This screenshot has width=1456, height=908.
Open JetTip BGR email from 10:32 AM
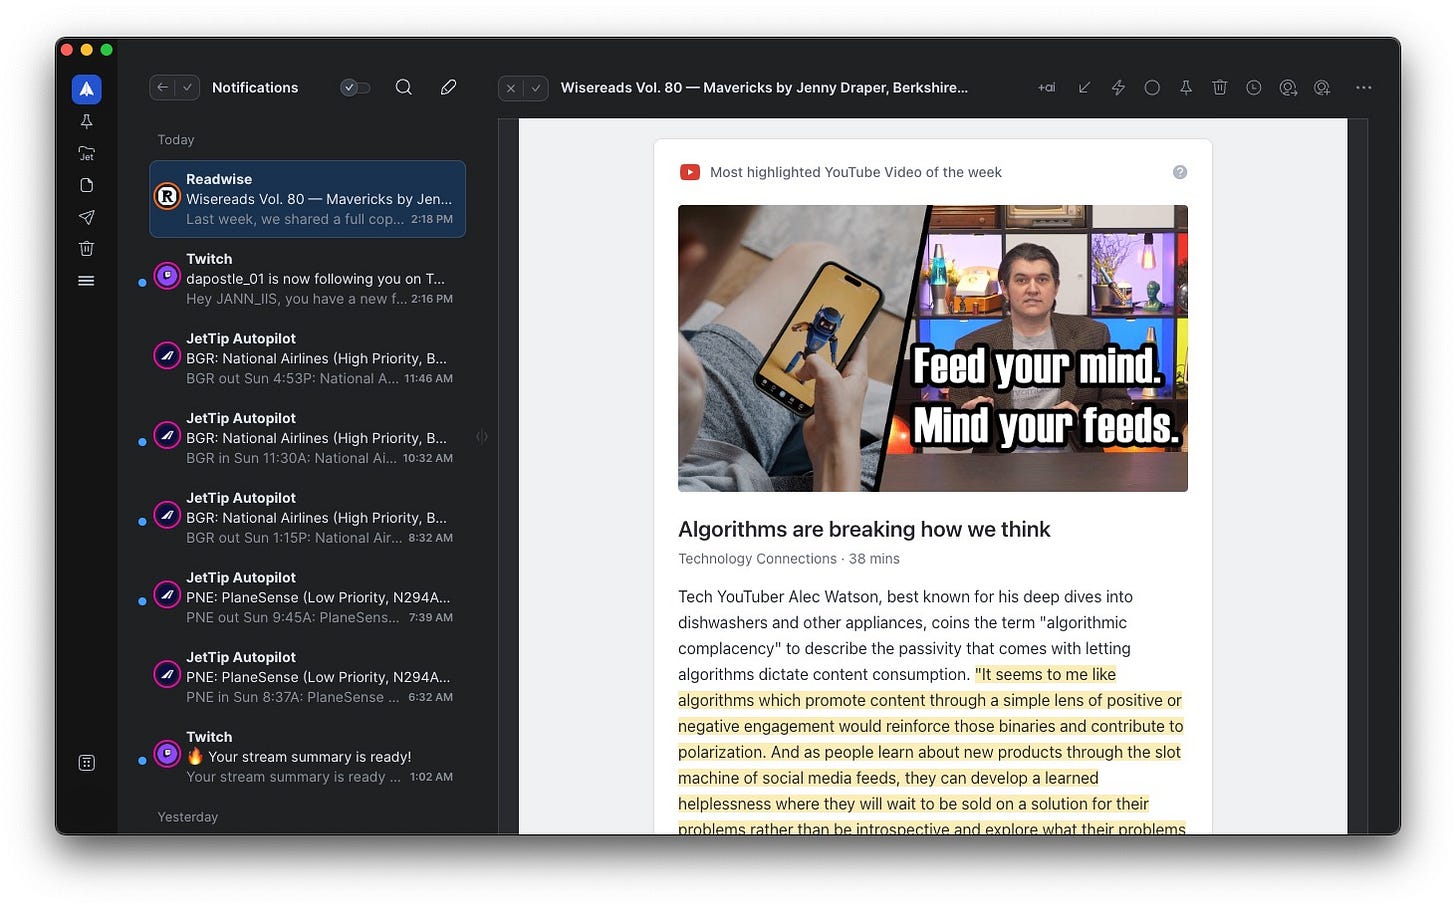pos(308,438)
